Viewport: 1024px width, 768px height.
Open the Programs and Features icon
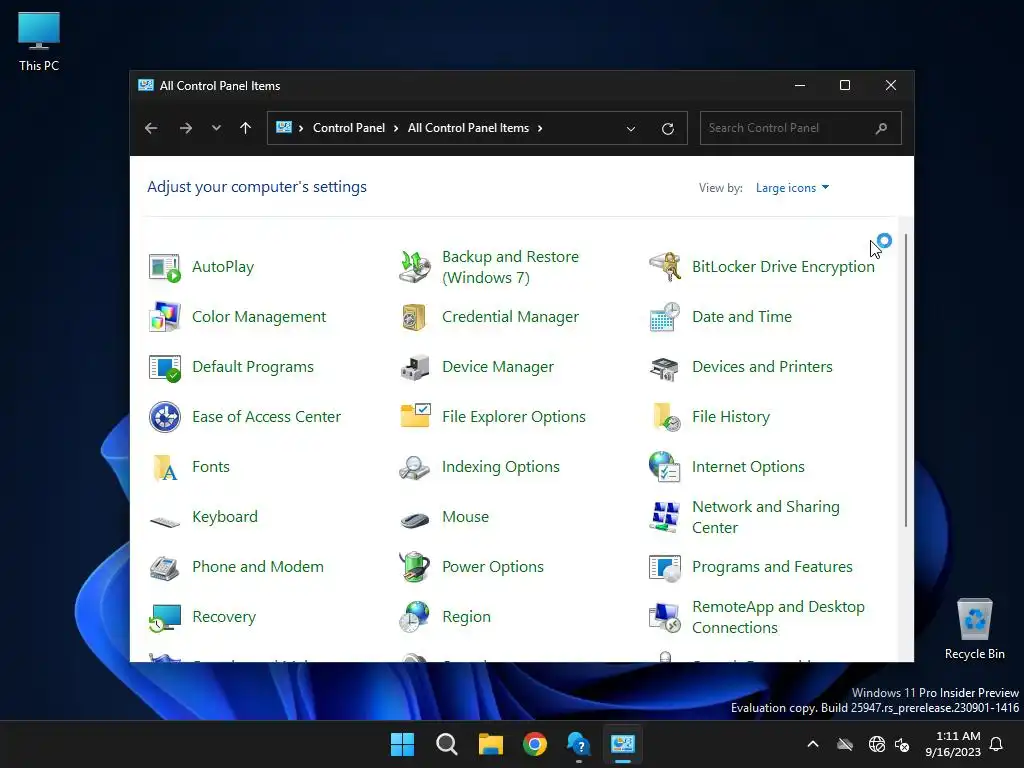(x=665, y=567)
